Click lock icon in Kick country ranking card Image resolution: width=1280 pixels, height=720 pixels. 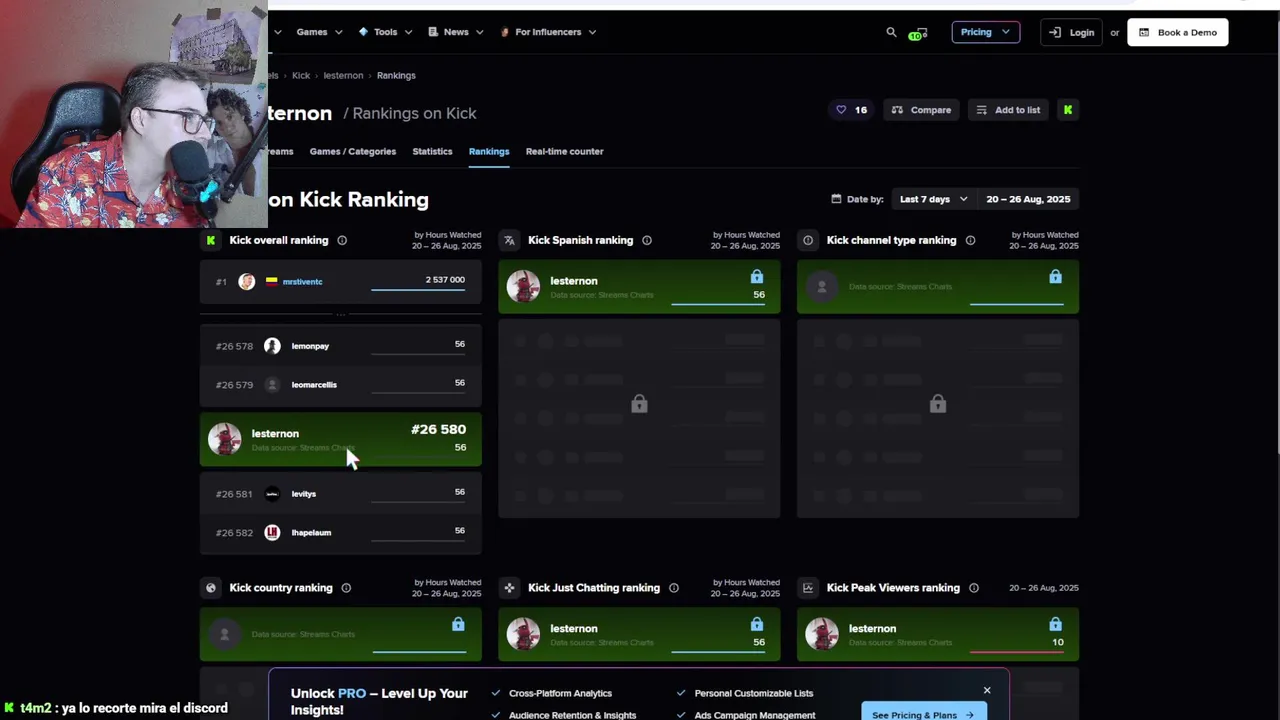coord(458,624)
